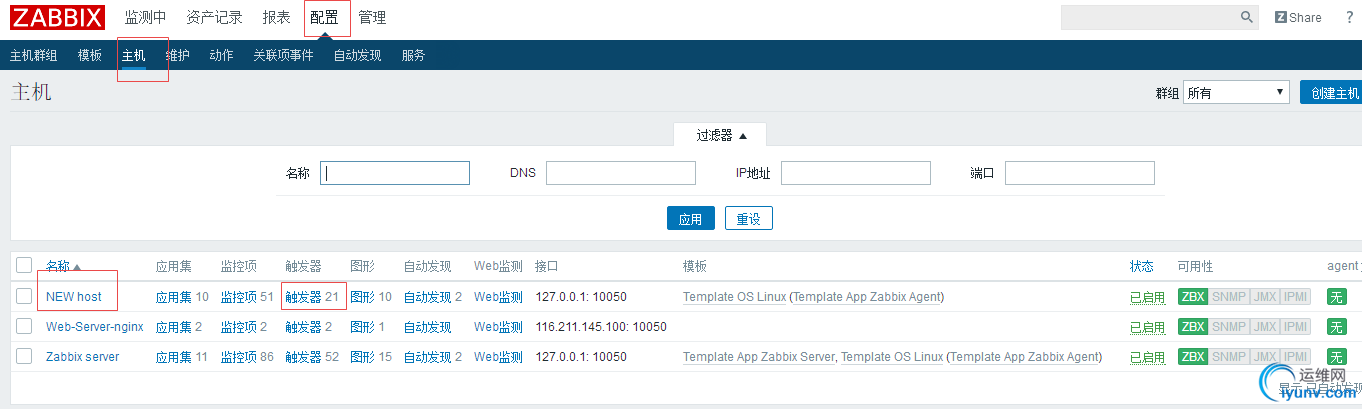Viewport: 1362px width, 409px height.
Task: Toggle 已启用 status for NEW host
Action: pos(1147,297)
